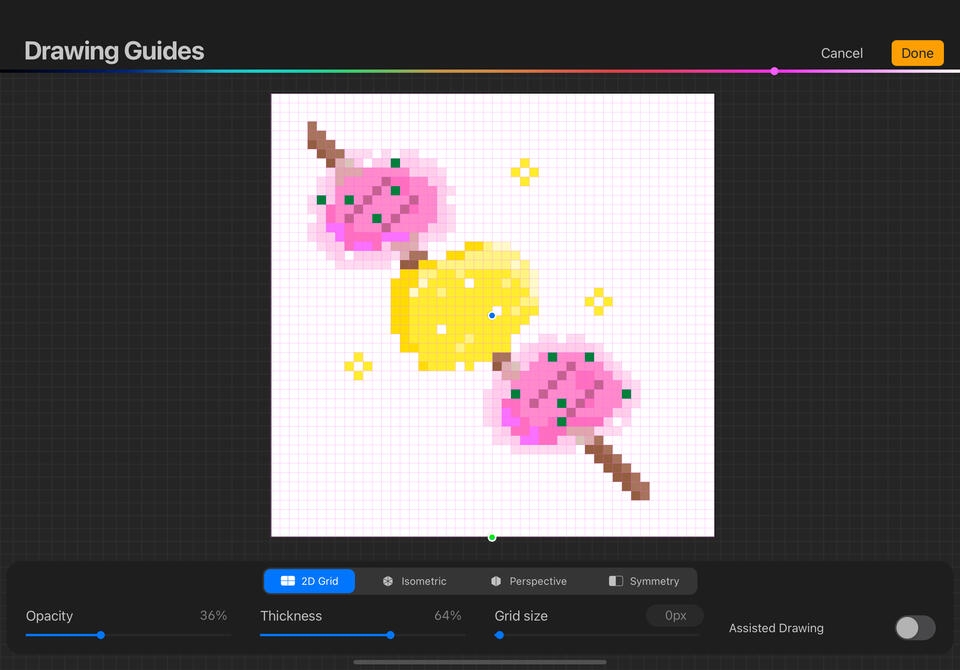Screen dimensions: 960x670
Task: Click the blue grid position node
Action: pos(492,315)
